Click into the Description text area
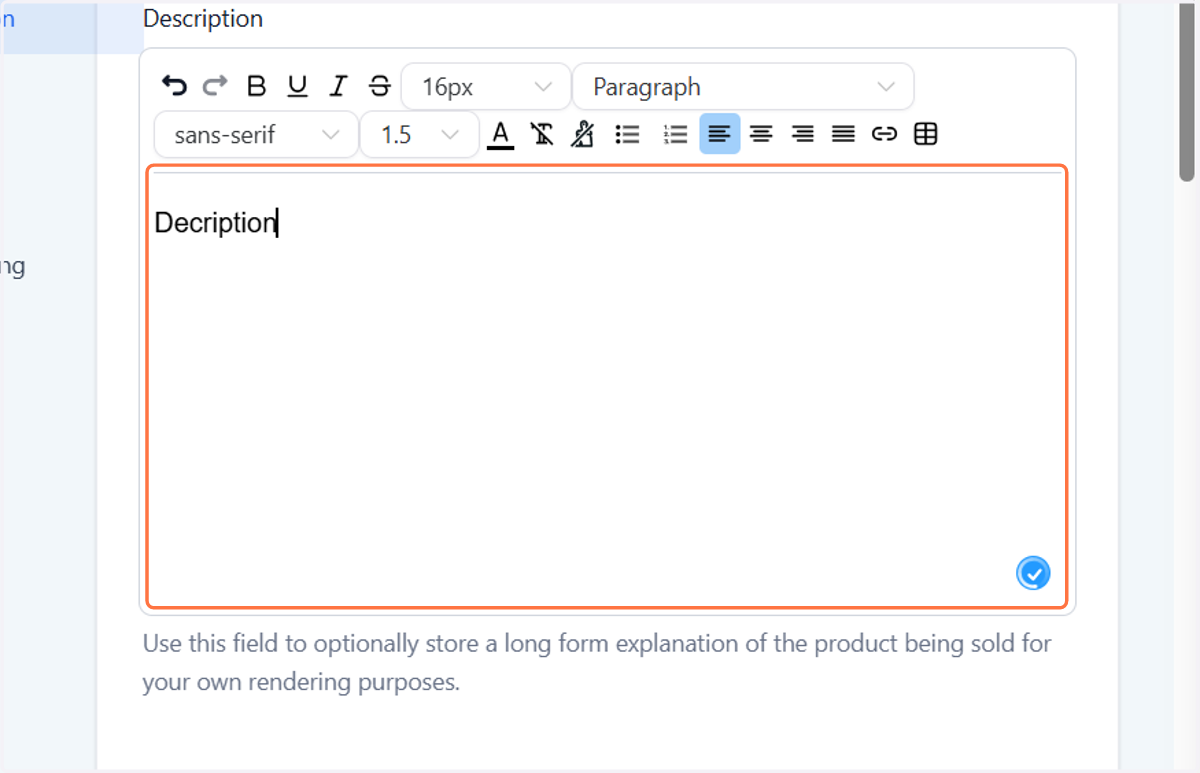This screenshot has height=773, width=1200. point(607,386)
